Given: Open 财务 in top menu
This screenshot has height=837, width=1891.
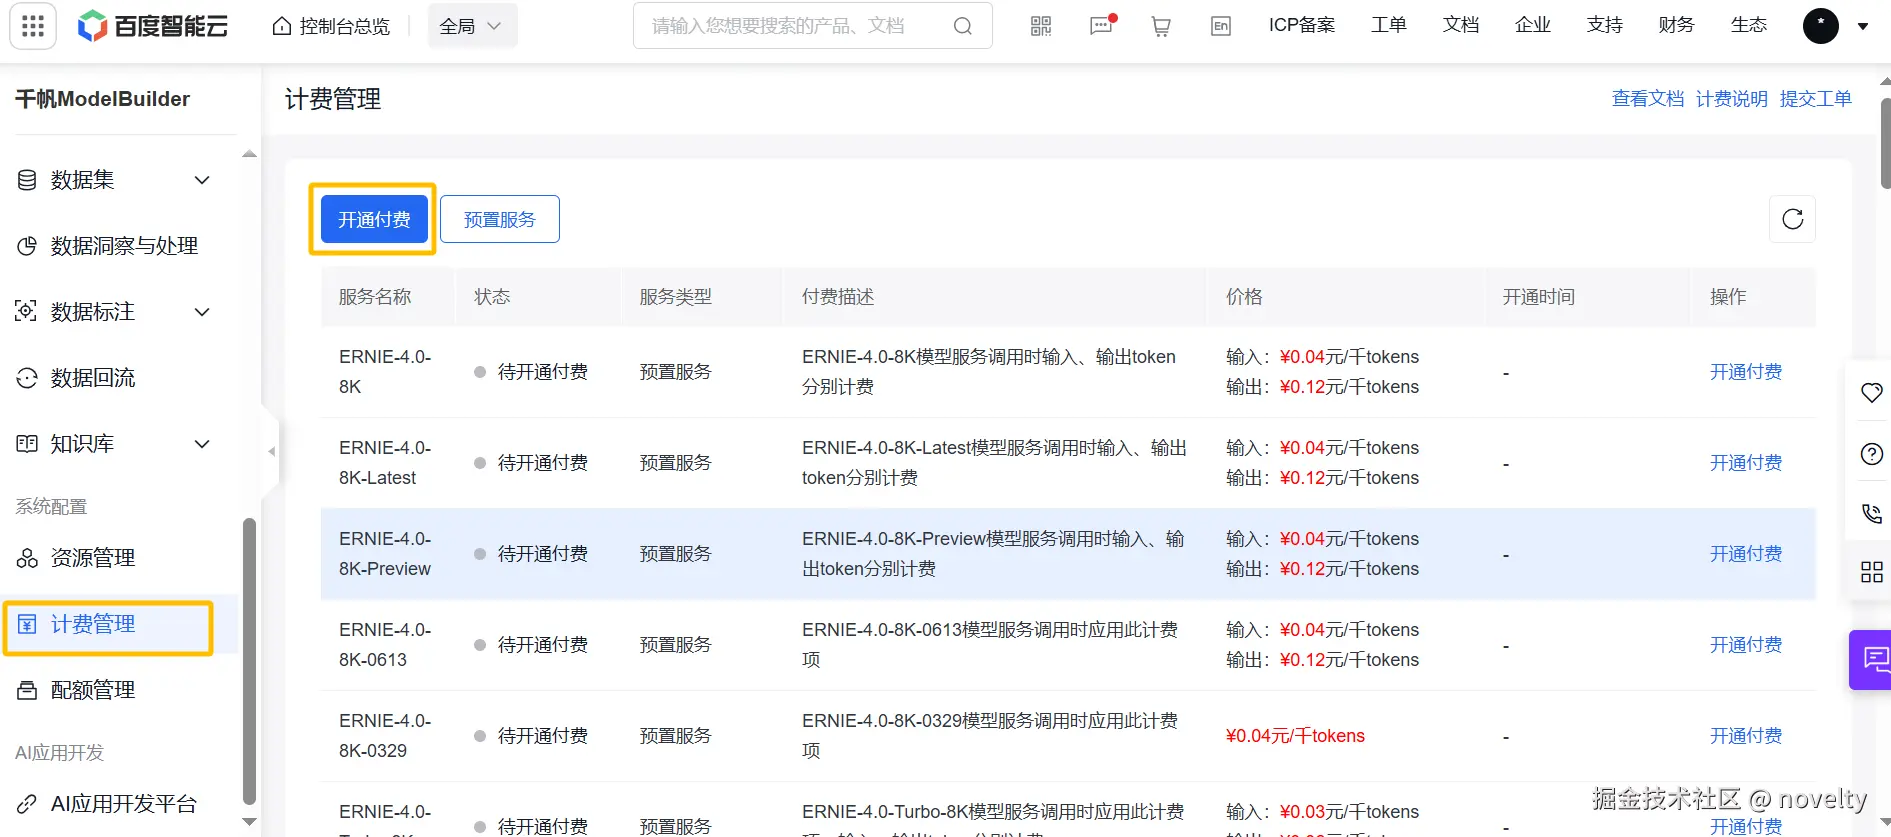Looking at the screenshot, I should (1676, 25).
